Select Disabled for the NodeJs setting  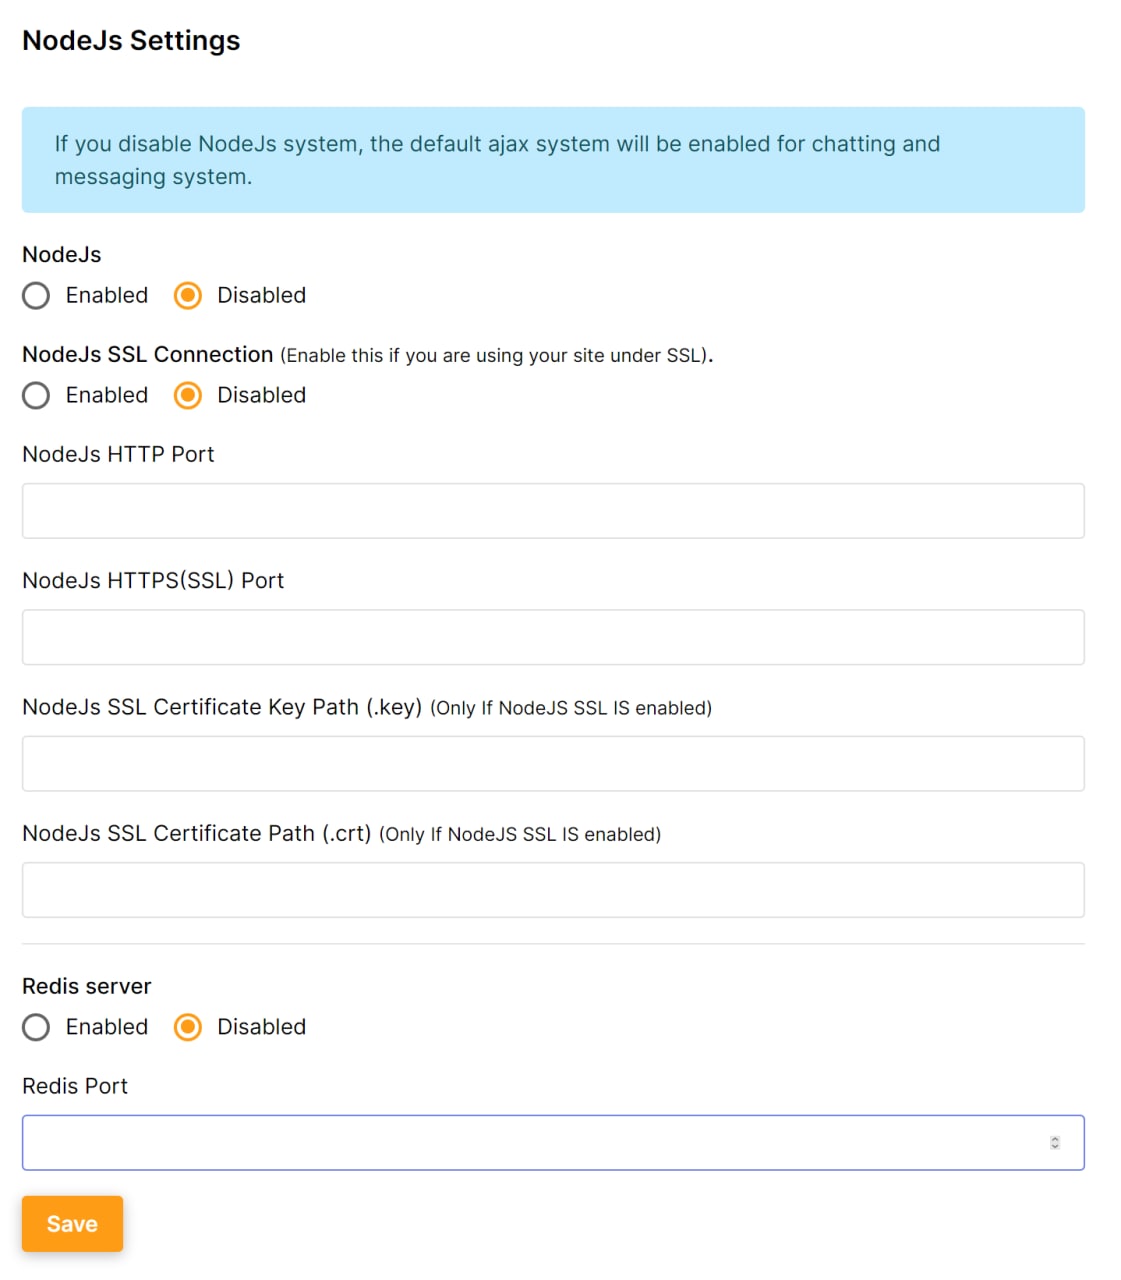[188, 296]
